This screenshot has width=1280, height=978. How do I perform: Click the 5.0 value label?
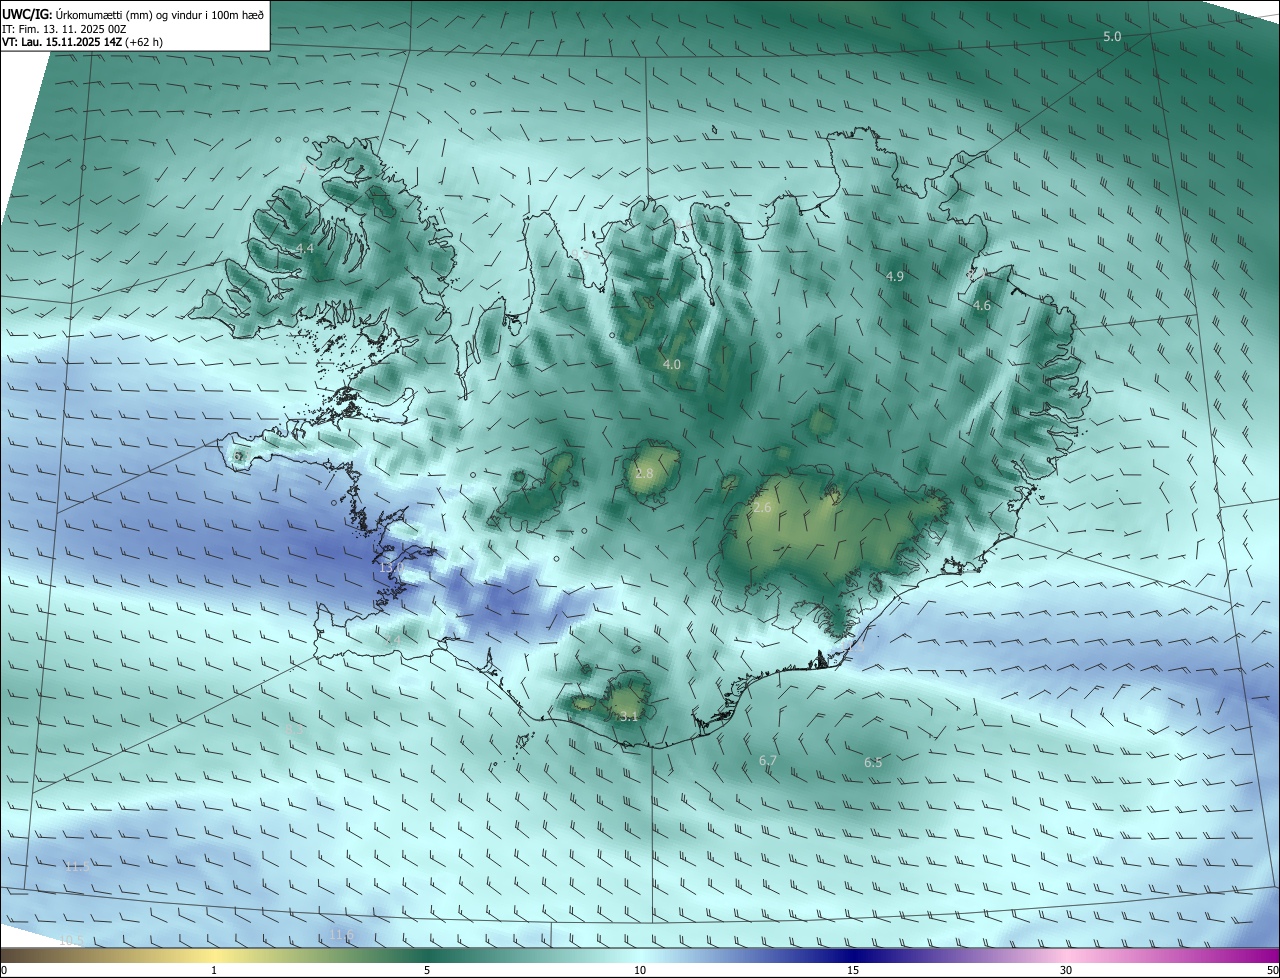1112,36
